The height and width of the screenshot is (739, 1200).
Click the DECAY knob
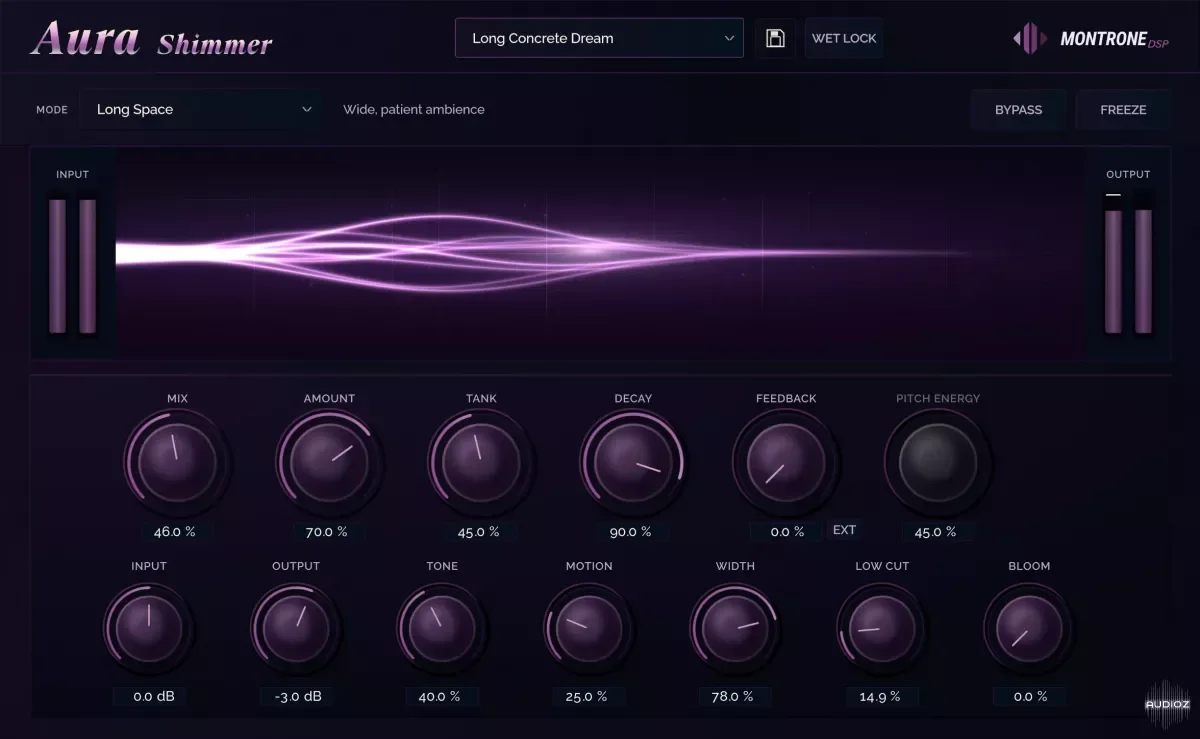[x=632, y=461]
